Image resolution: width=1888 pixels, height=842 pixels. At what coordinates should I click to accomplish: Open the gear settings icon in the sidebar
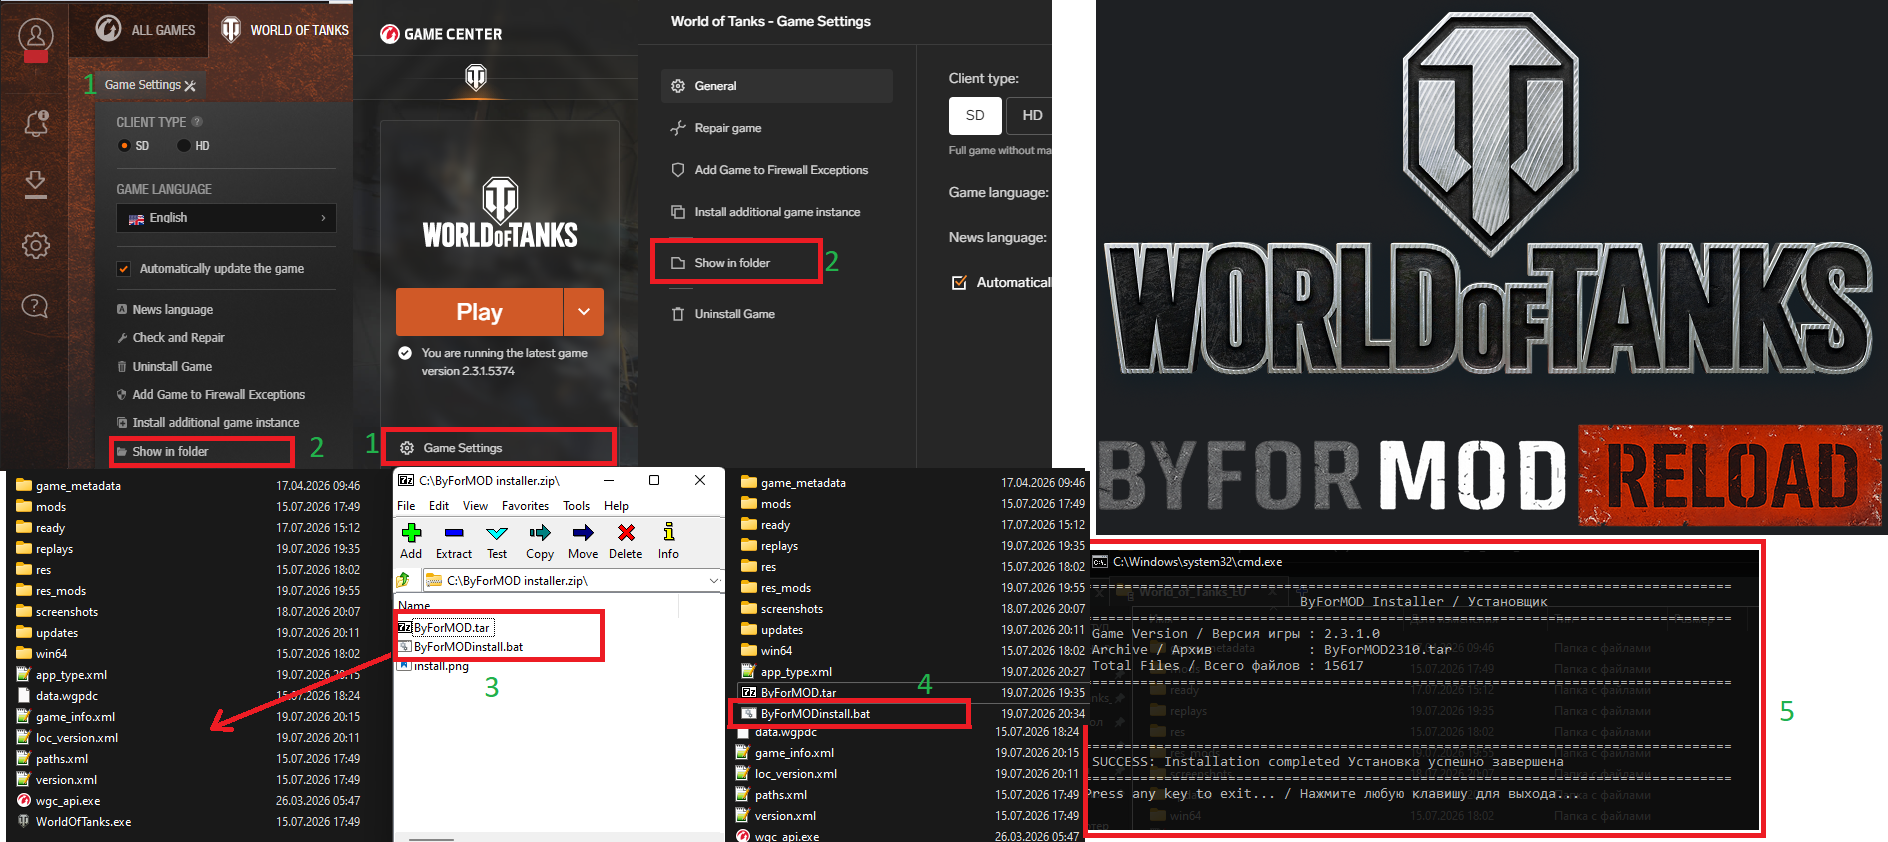click(36, 245)
